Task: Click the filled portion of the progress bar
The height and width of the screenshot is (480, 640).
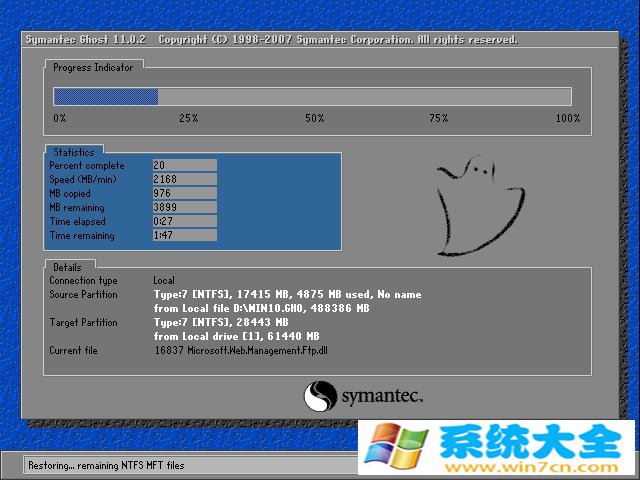Action: (x=106, y=97)
